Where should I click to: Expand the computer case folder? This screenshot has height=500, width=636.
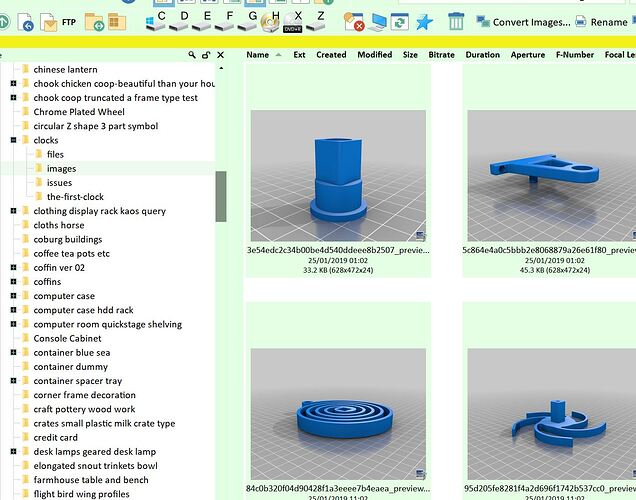coord(13,296)
